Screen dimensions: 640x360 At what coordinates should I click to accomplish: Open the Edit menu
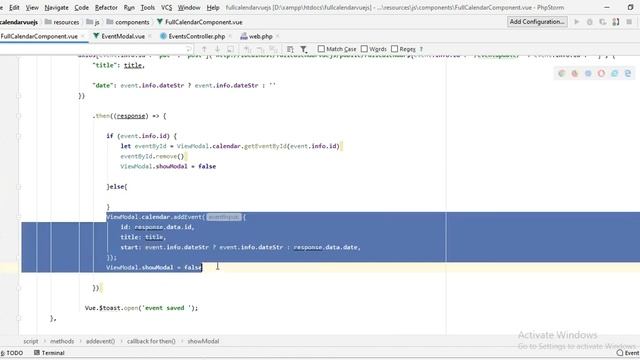coord(14,7)
